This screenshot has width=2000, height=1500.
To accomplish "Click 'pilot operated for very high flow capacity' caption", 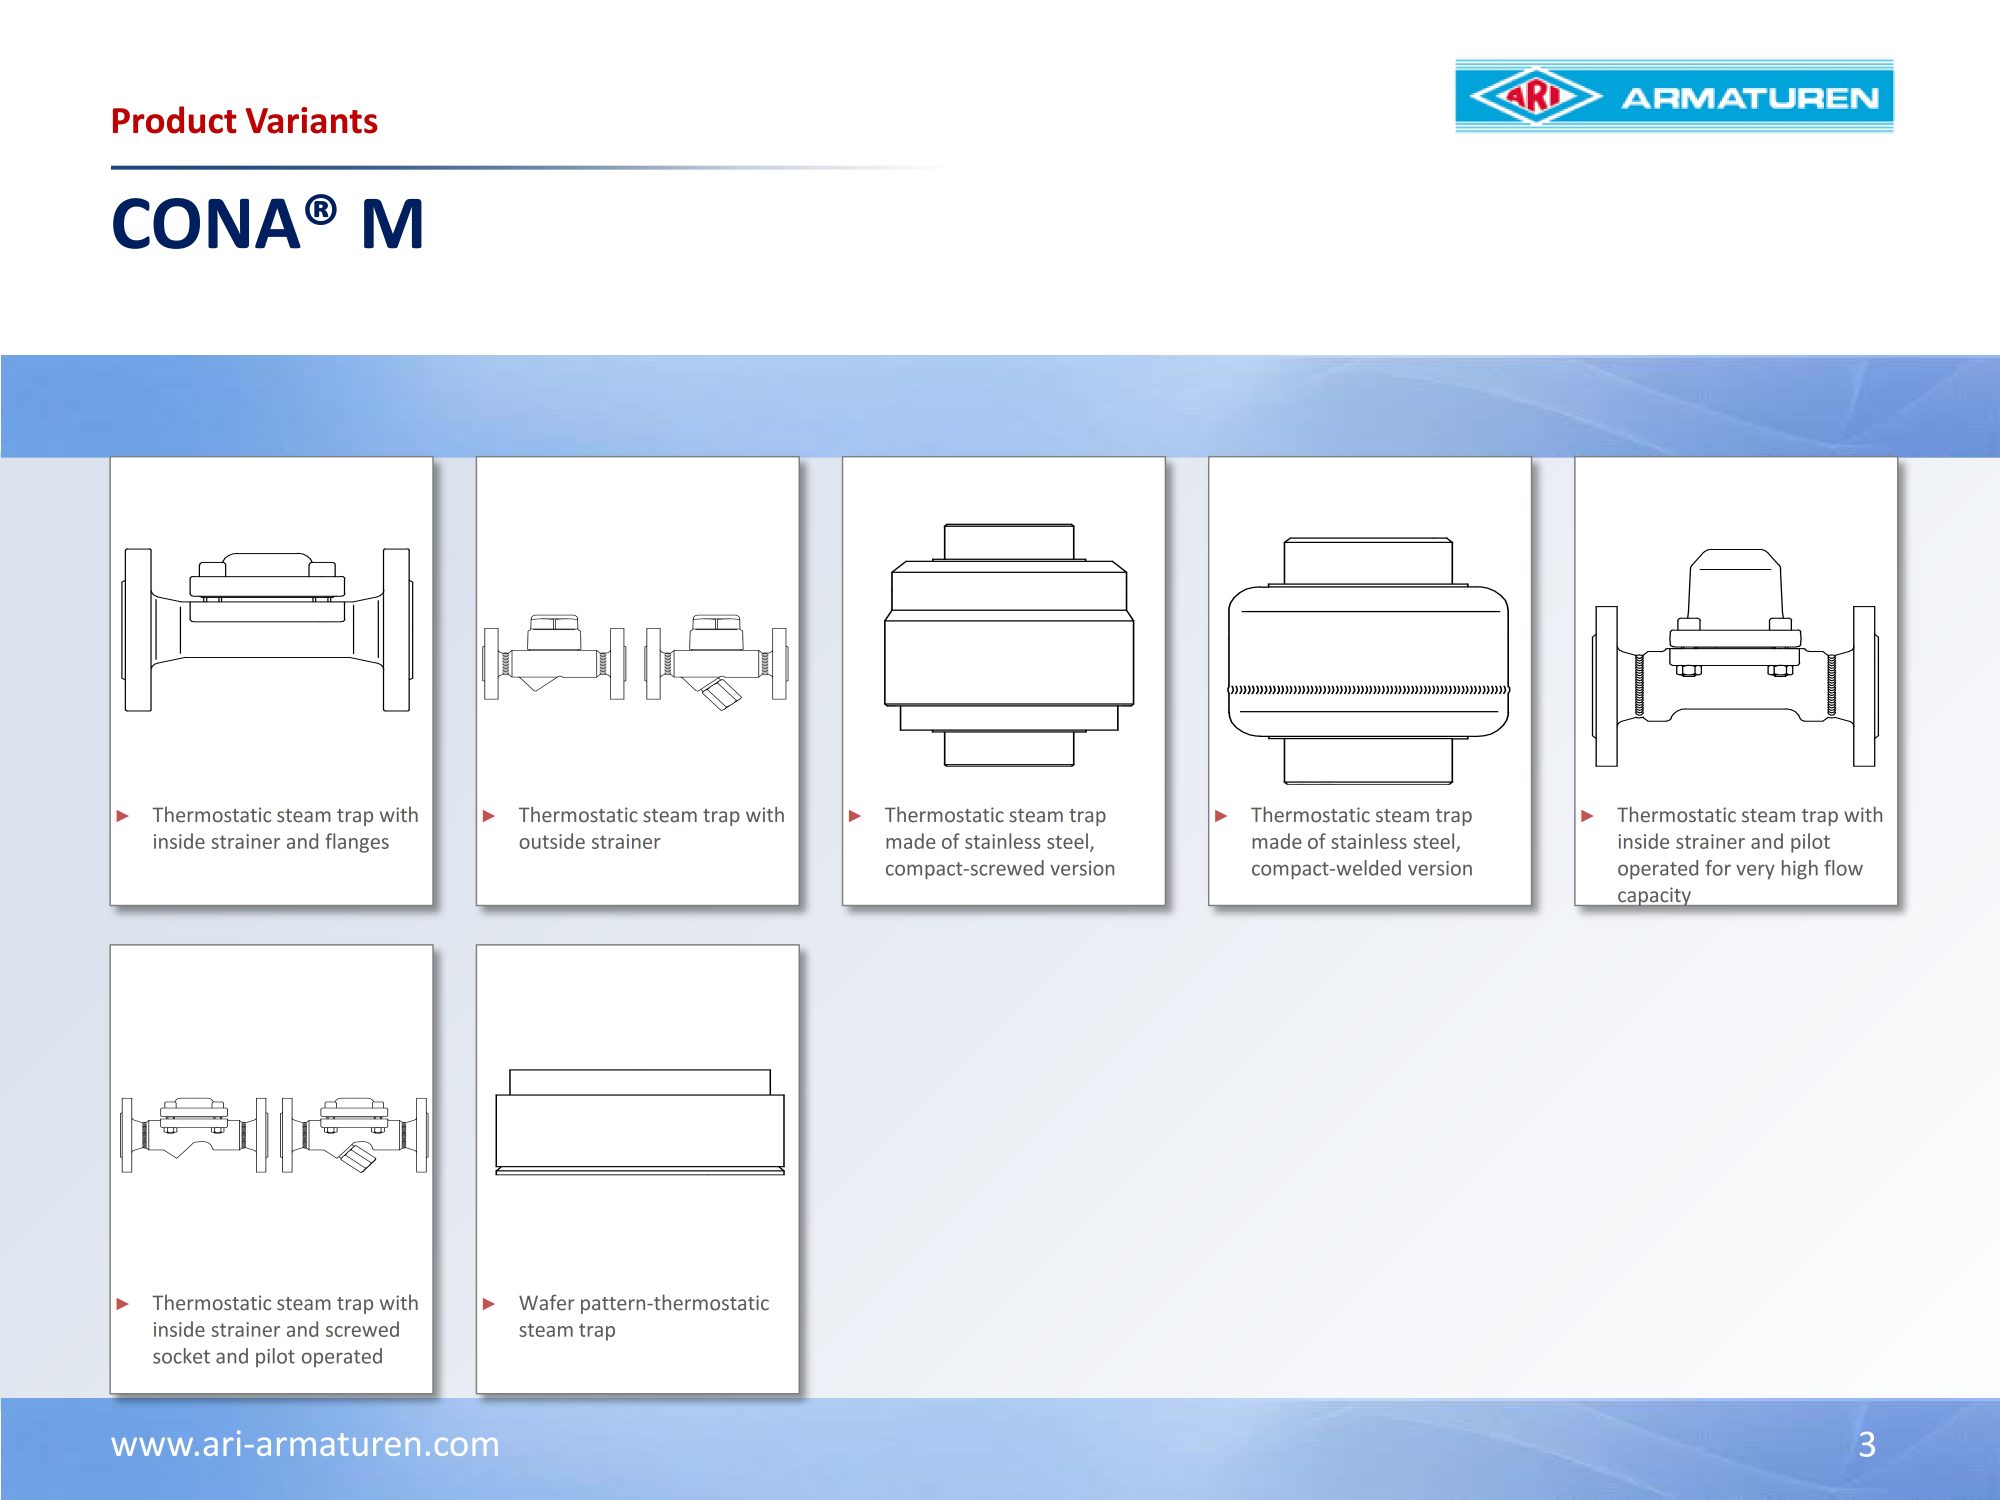I will (1740, 869).
